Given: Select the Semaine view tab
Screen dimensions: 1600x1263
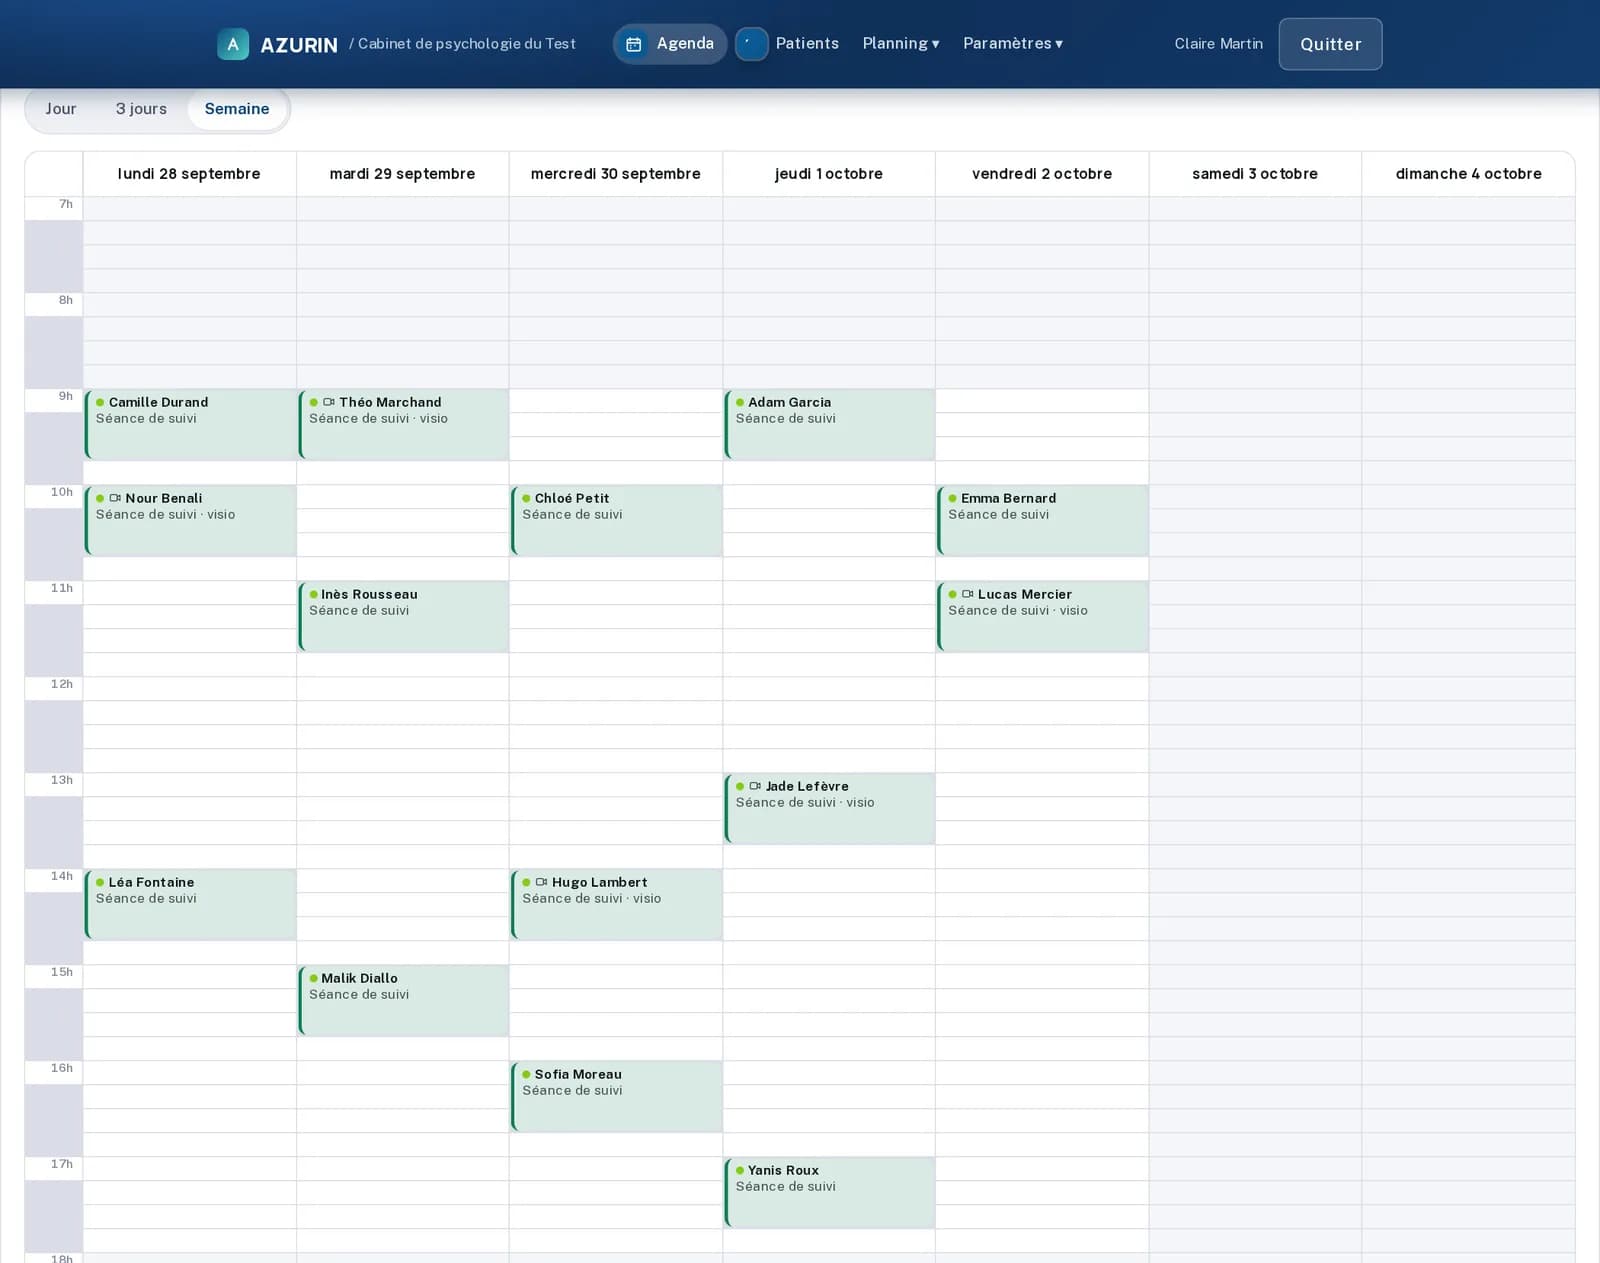Looking at the screenshot, I should point(237,109).
